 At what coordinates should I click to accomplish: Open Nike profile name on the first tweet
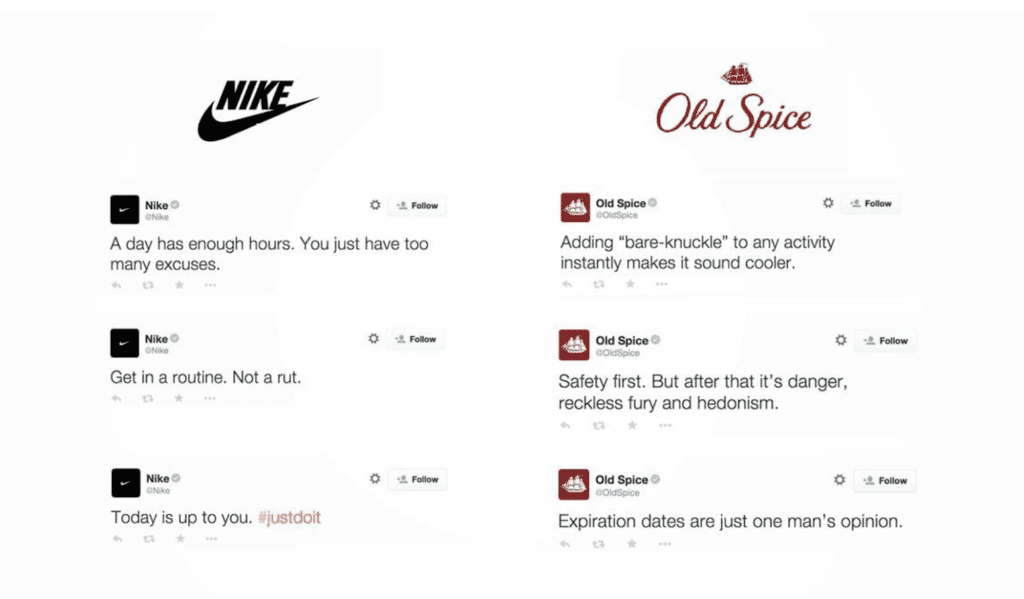tap(156, 205)
